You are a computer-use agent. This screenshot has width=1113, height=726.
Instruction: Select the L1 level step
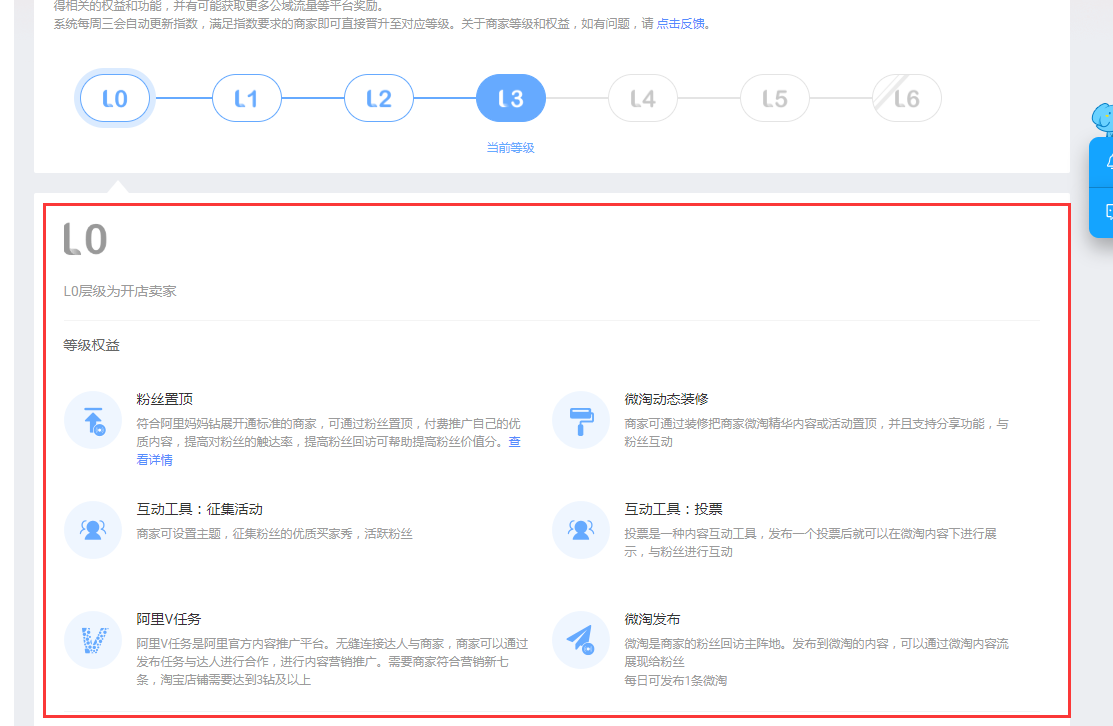click(246, 99)
